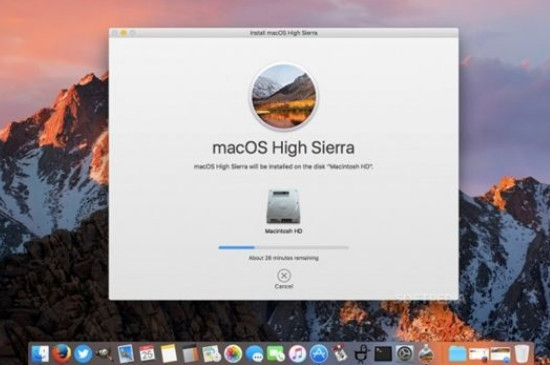Click the macOS installer icon in dock
The image size is (550, 365).
(x=425, y=354)
